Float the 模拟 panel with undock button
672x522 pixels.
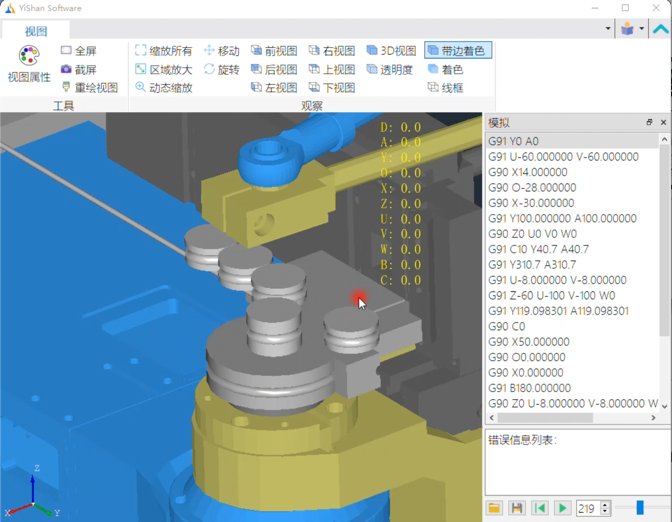649,122
